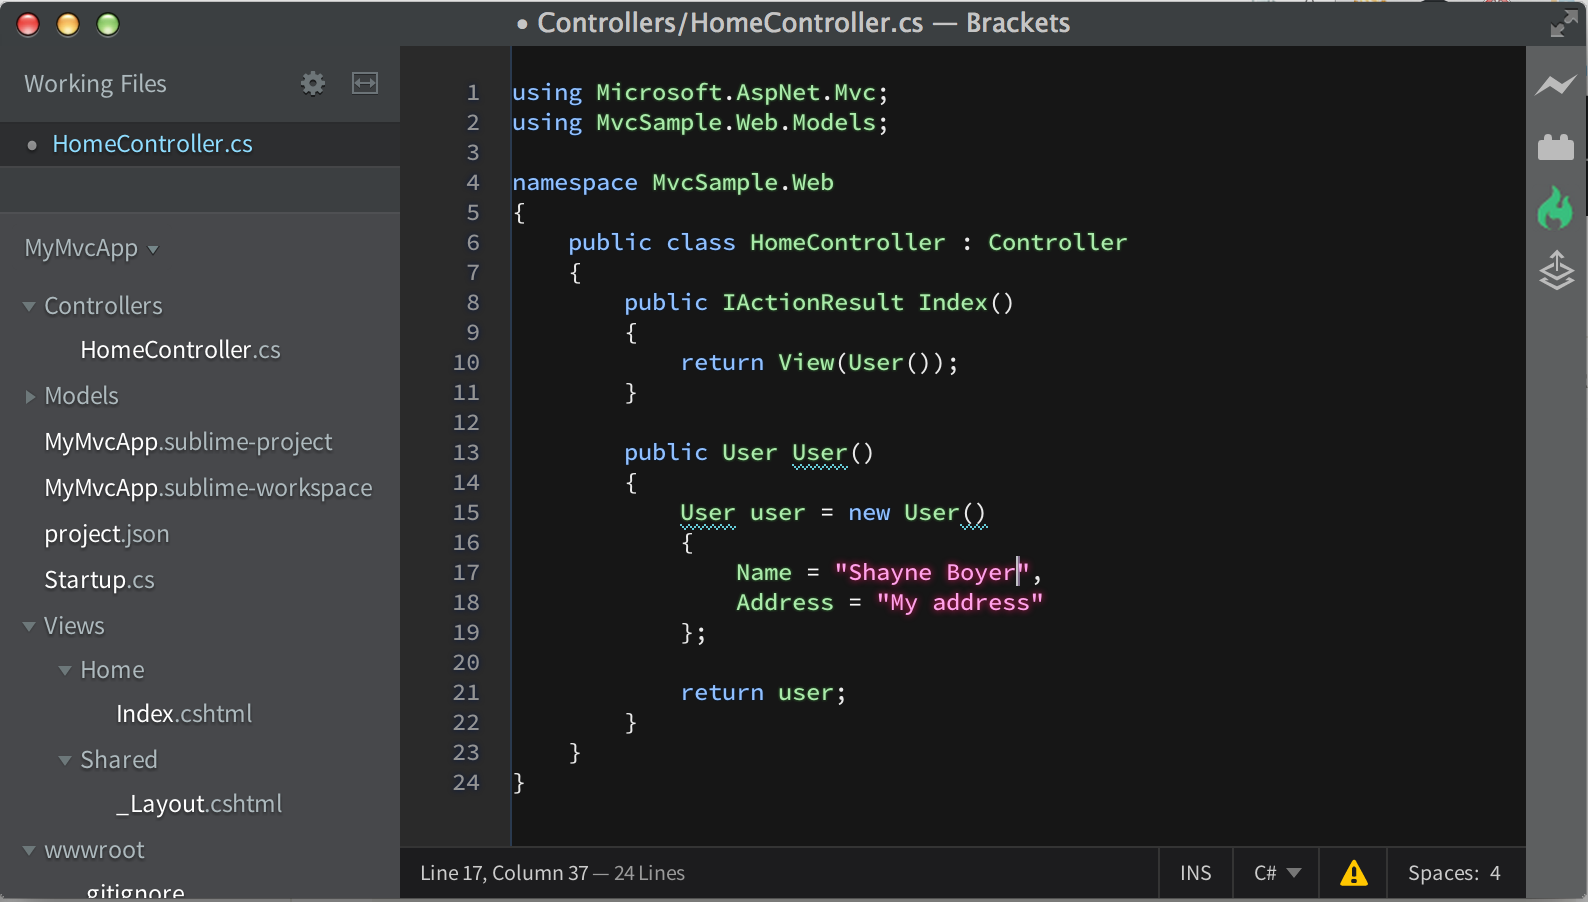Image resolution: width=1588 pixels, height=902 pixels.
Task: Toggle INS insert mode indicator
Action: point(1195,873)
